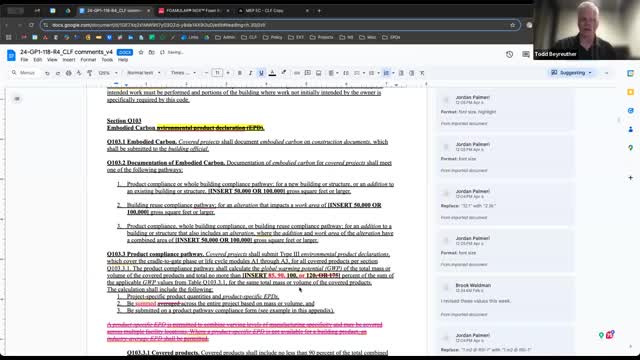Viewport: 640px width, 360px height.
Task: Open the Format menu
Action: coord(88,60)
